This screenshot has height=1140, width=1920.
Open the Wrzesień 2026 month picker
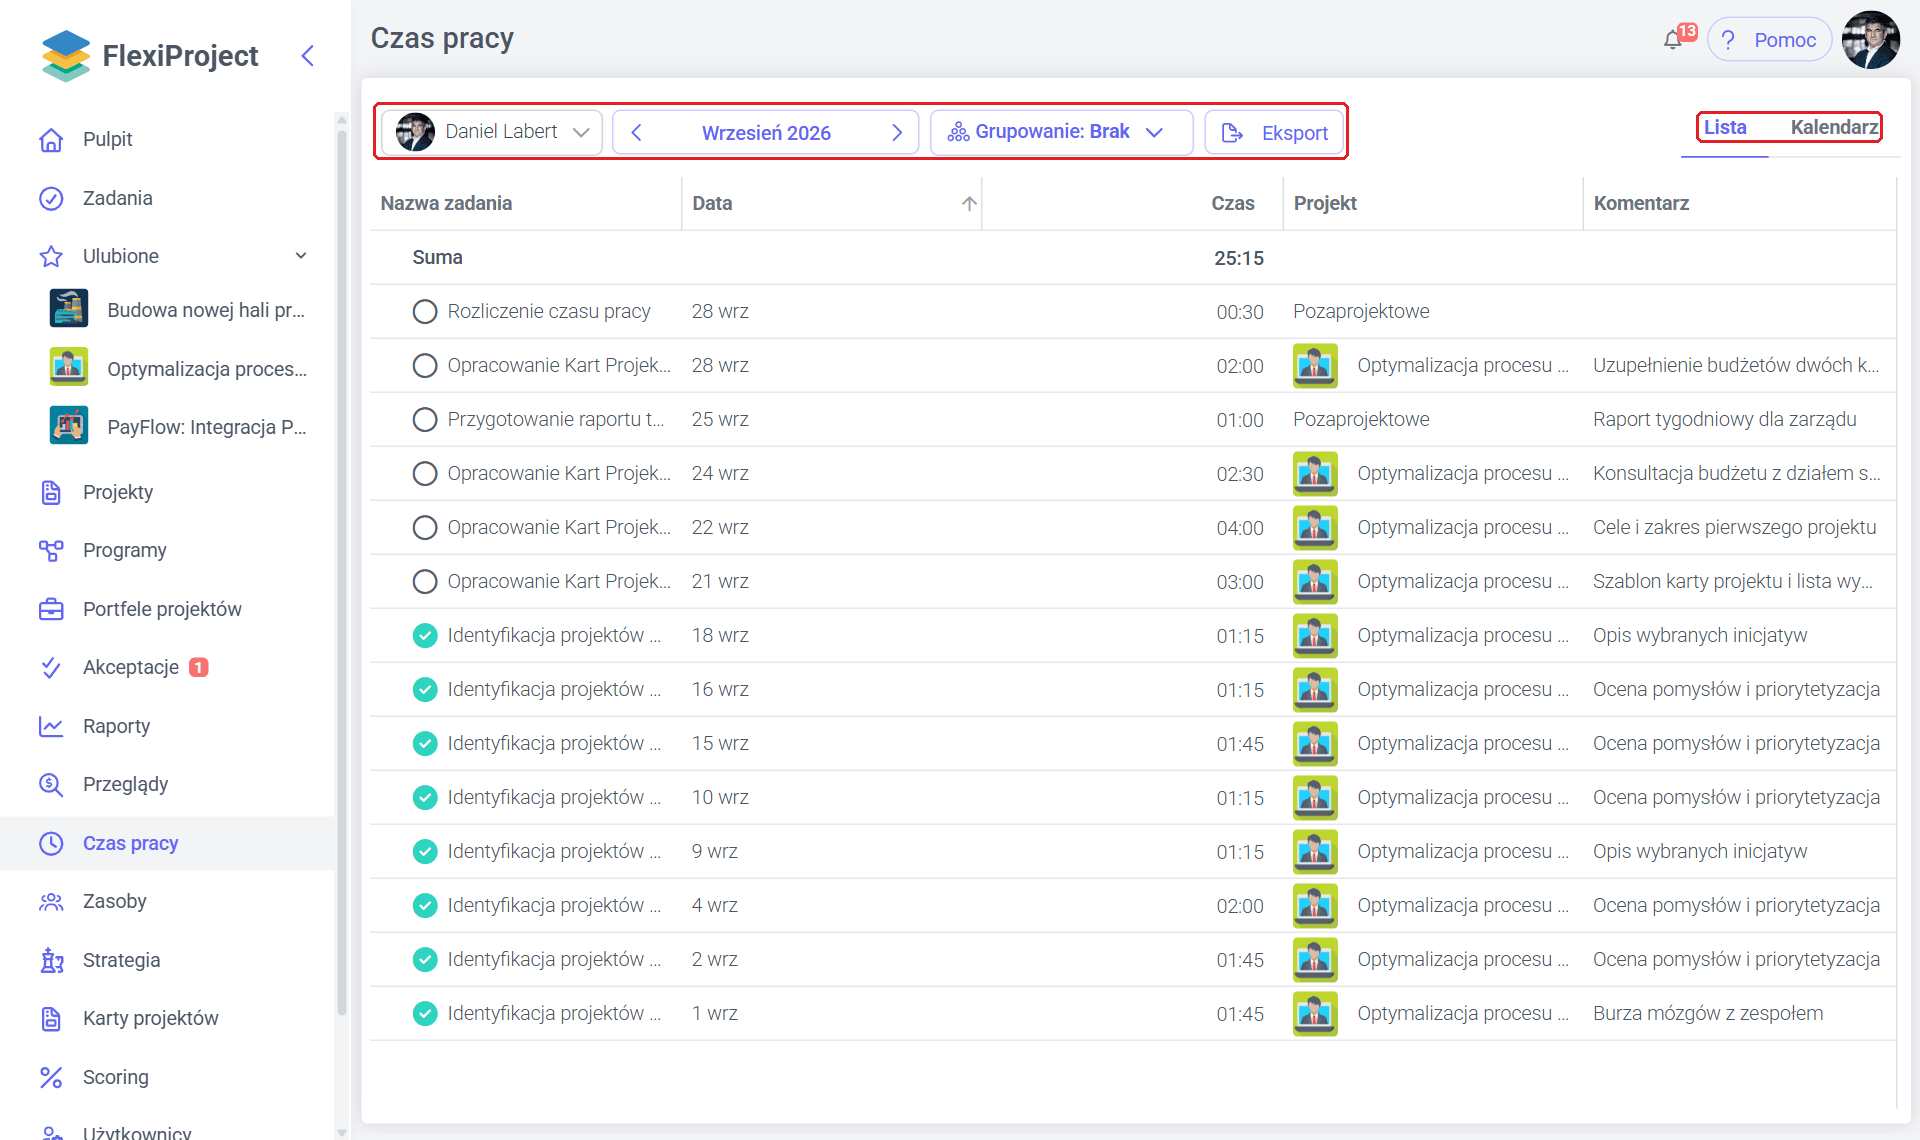point(766,133)
